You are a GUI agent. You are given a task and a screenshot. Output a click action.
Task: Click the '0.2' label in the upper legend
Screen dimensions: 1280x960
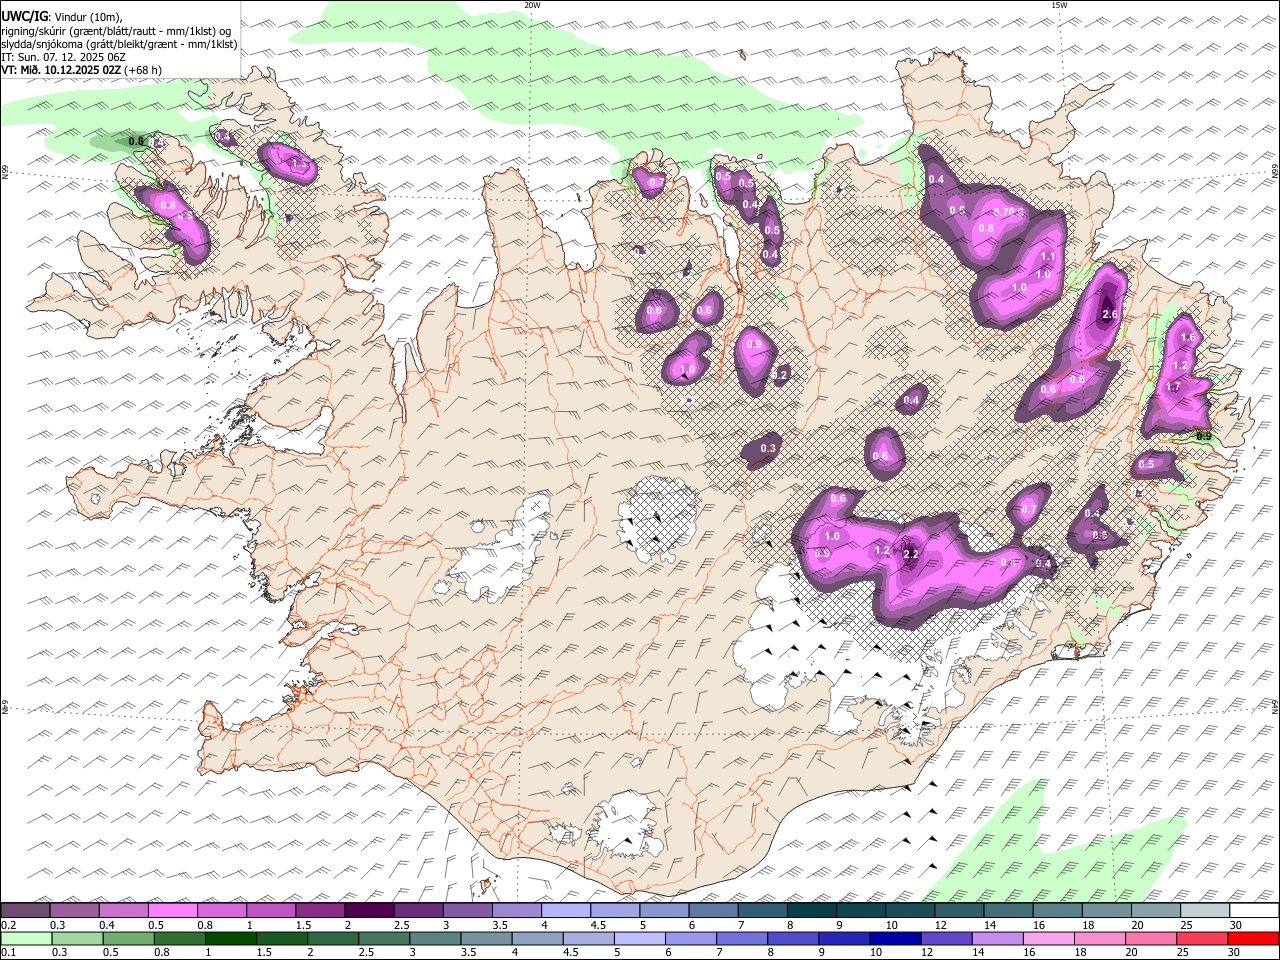tap(8, 925)
